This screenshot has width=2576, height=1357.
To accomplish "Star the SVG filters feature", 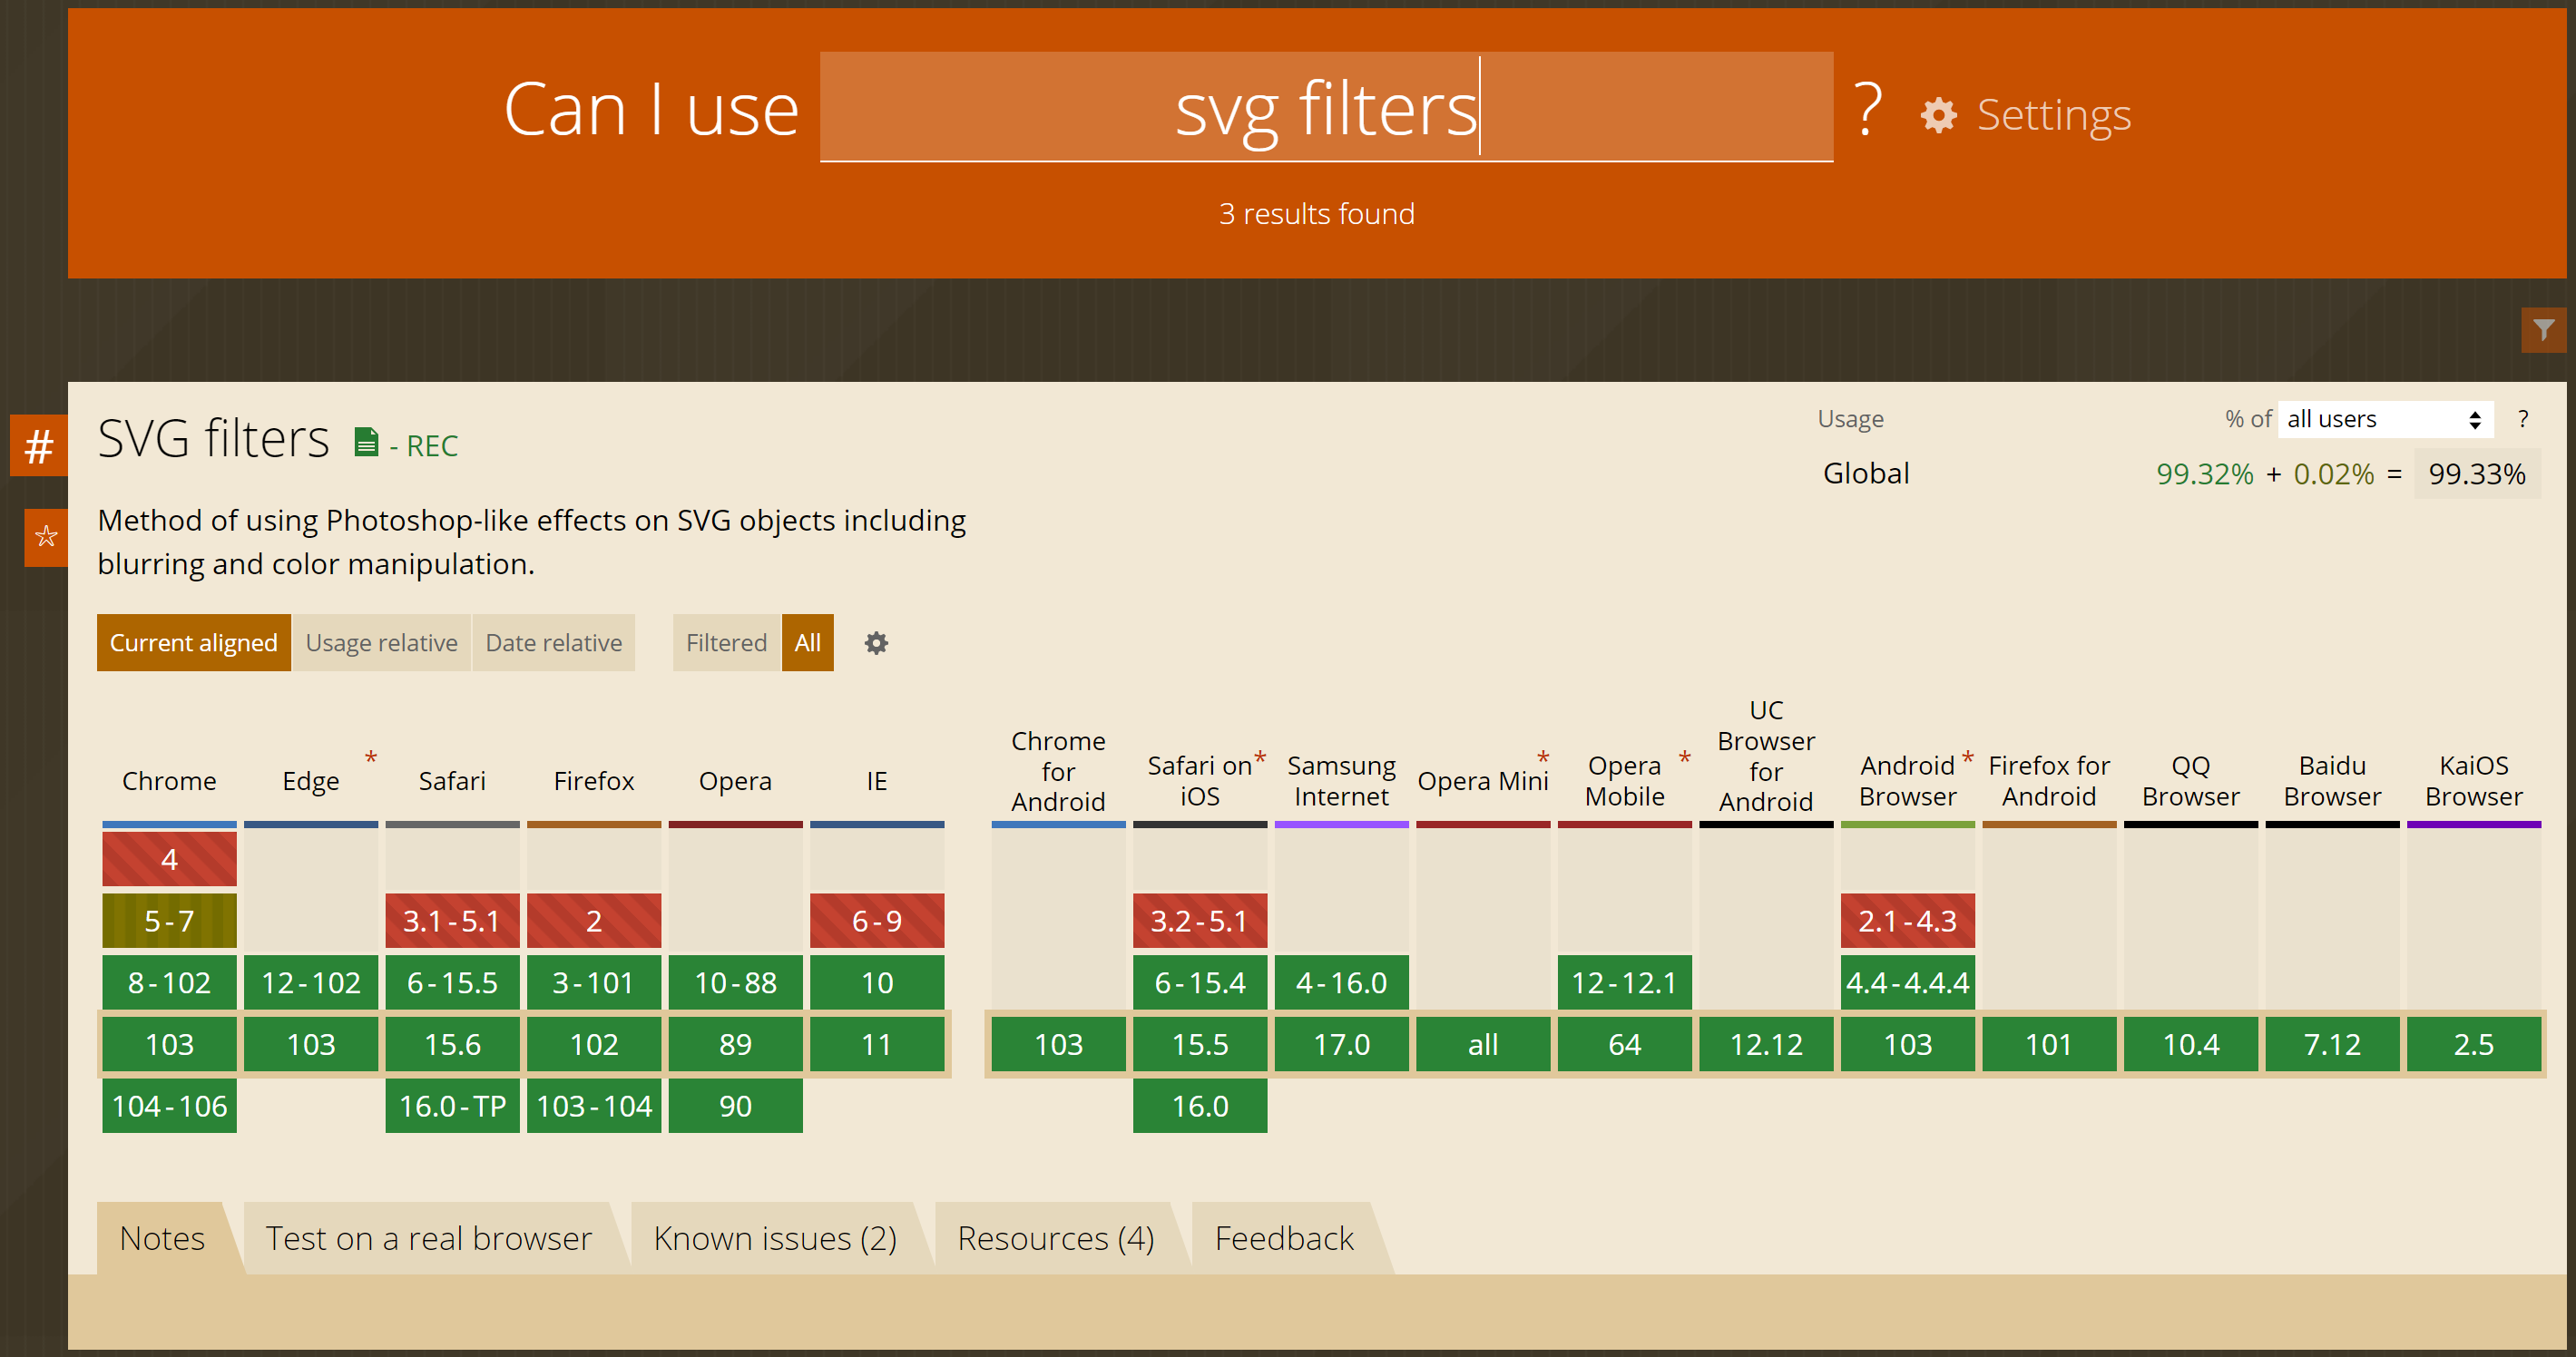I will click(46, 537).
